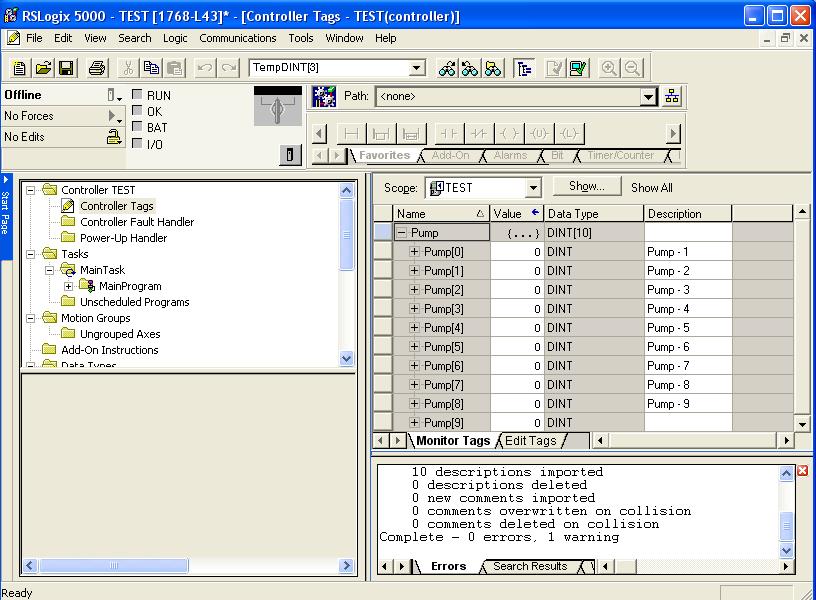This screenshot has height=600, width=816.
Task: Click the Redo arrow icon
Action: [228, 68]
